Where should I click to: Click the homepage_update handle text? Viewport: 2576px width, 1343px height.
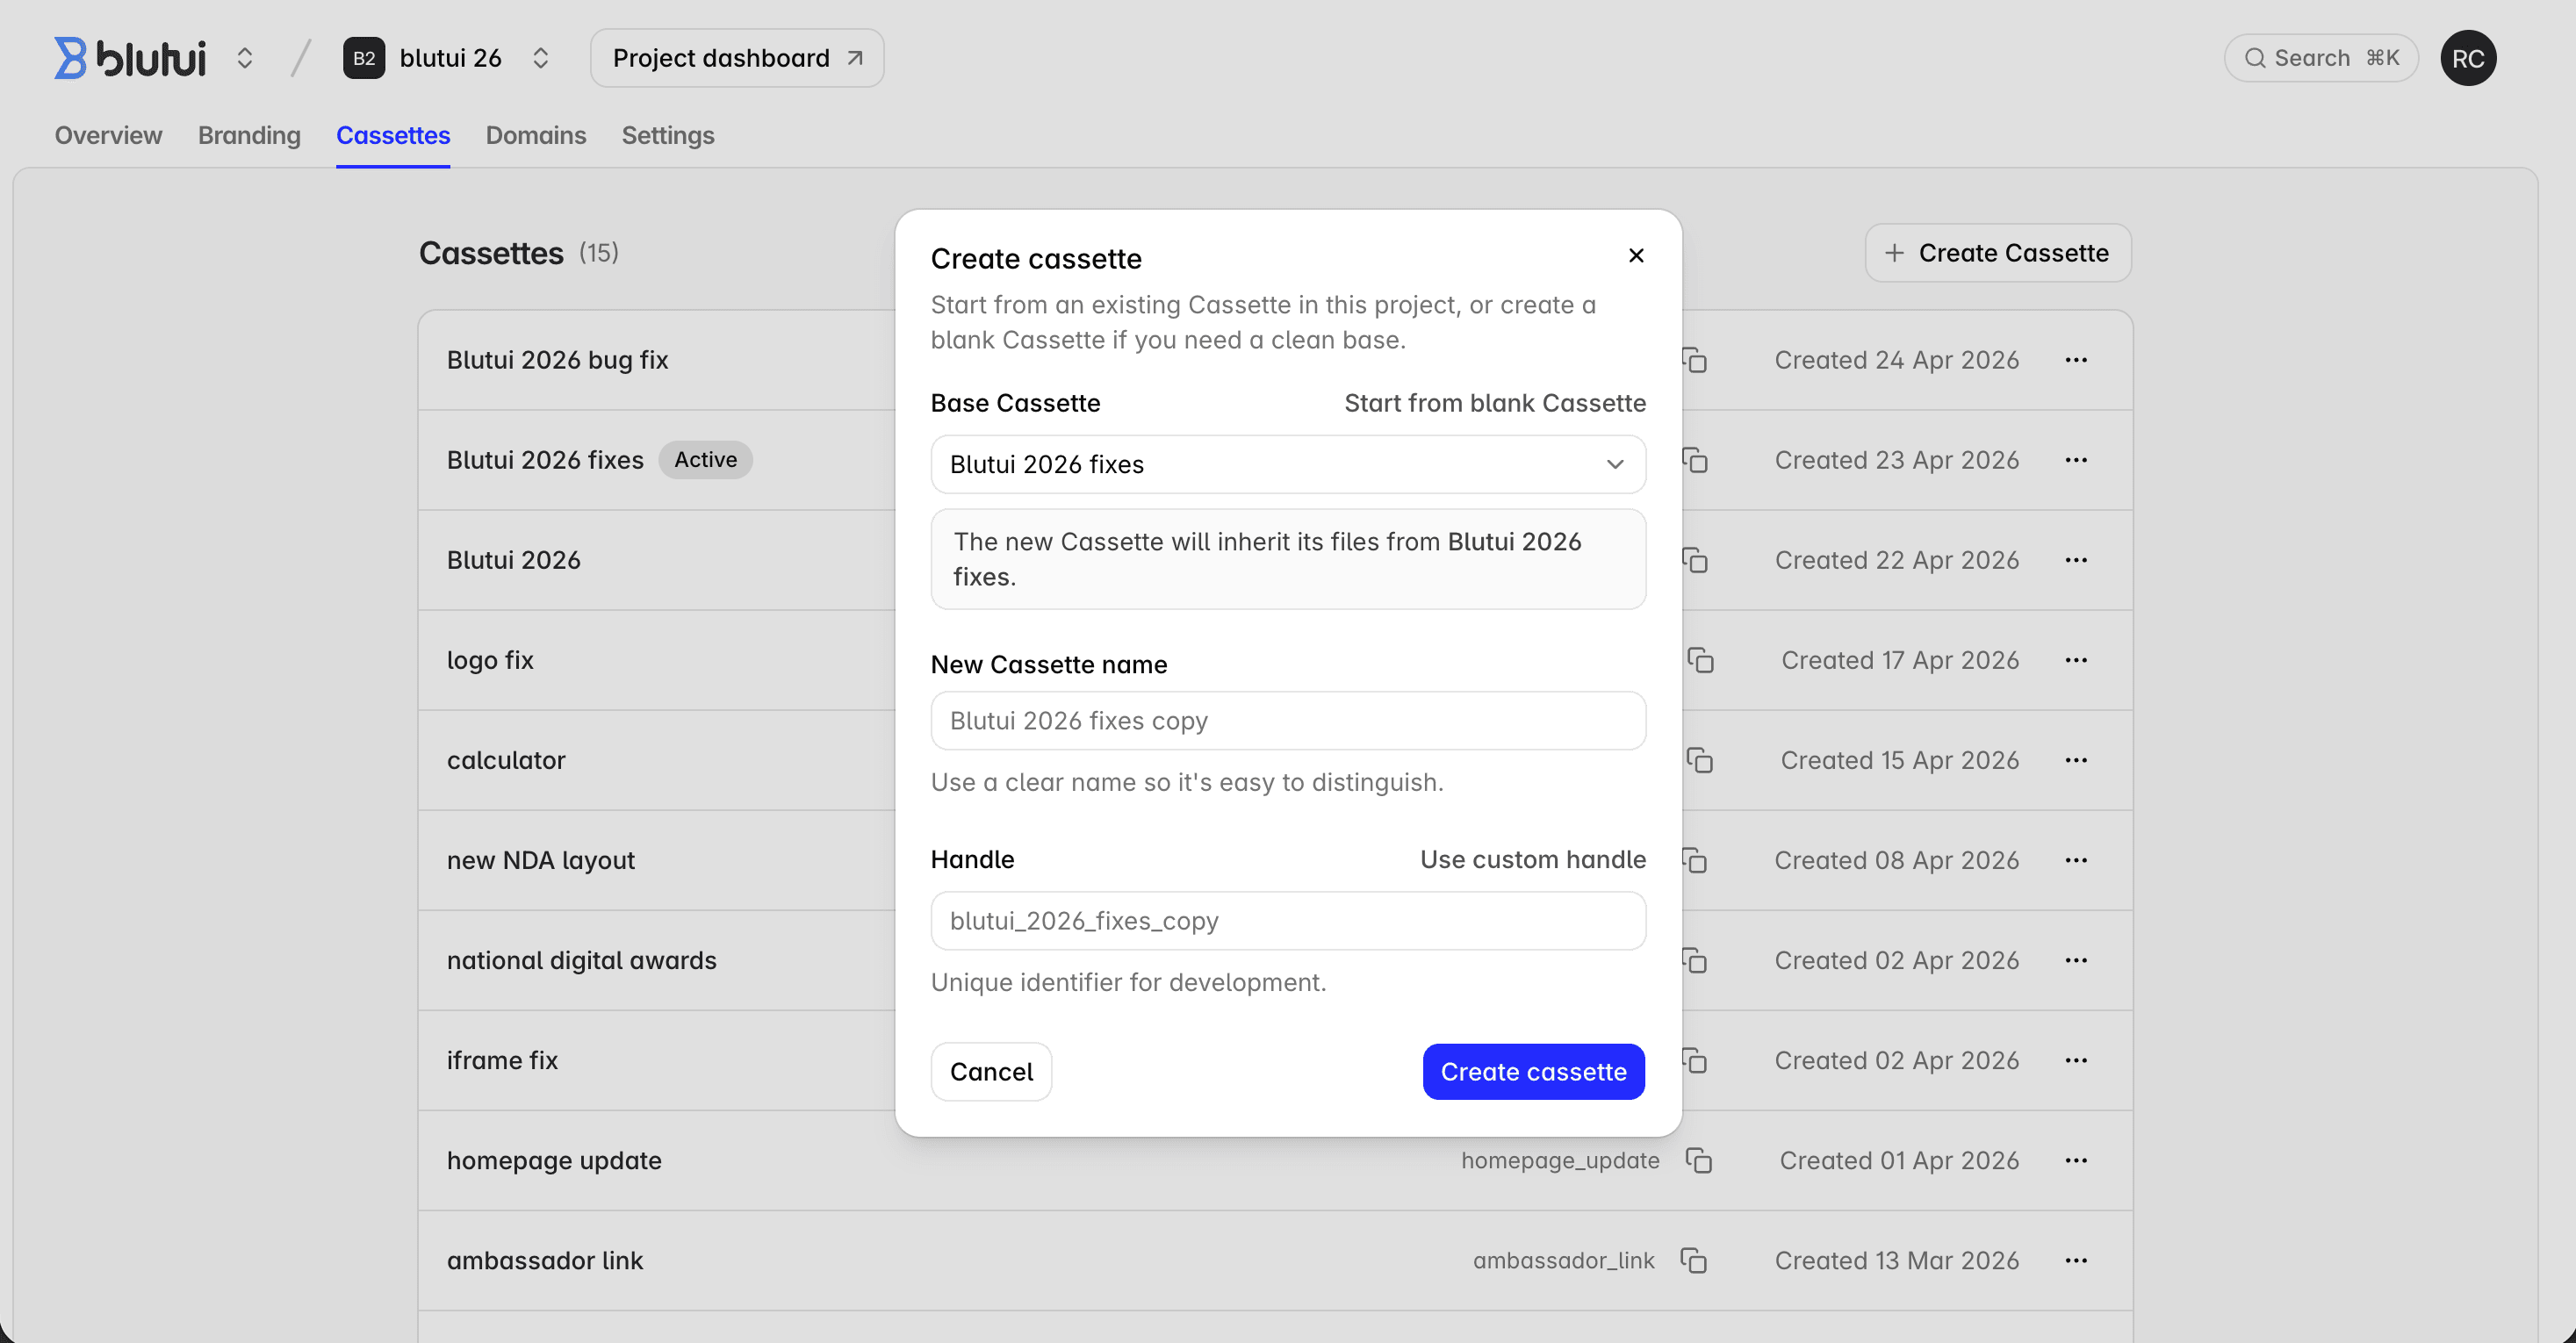point(1560,1160)
